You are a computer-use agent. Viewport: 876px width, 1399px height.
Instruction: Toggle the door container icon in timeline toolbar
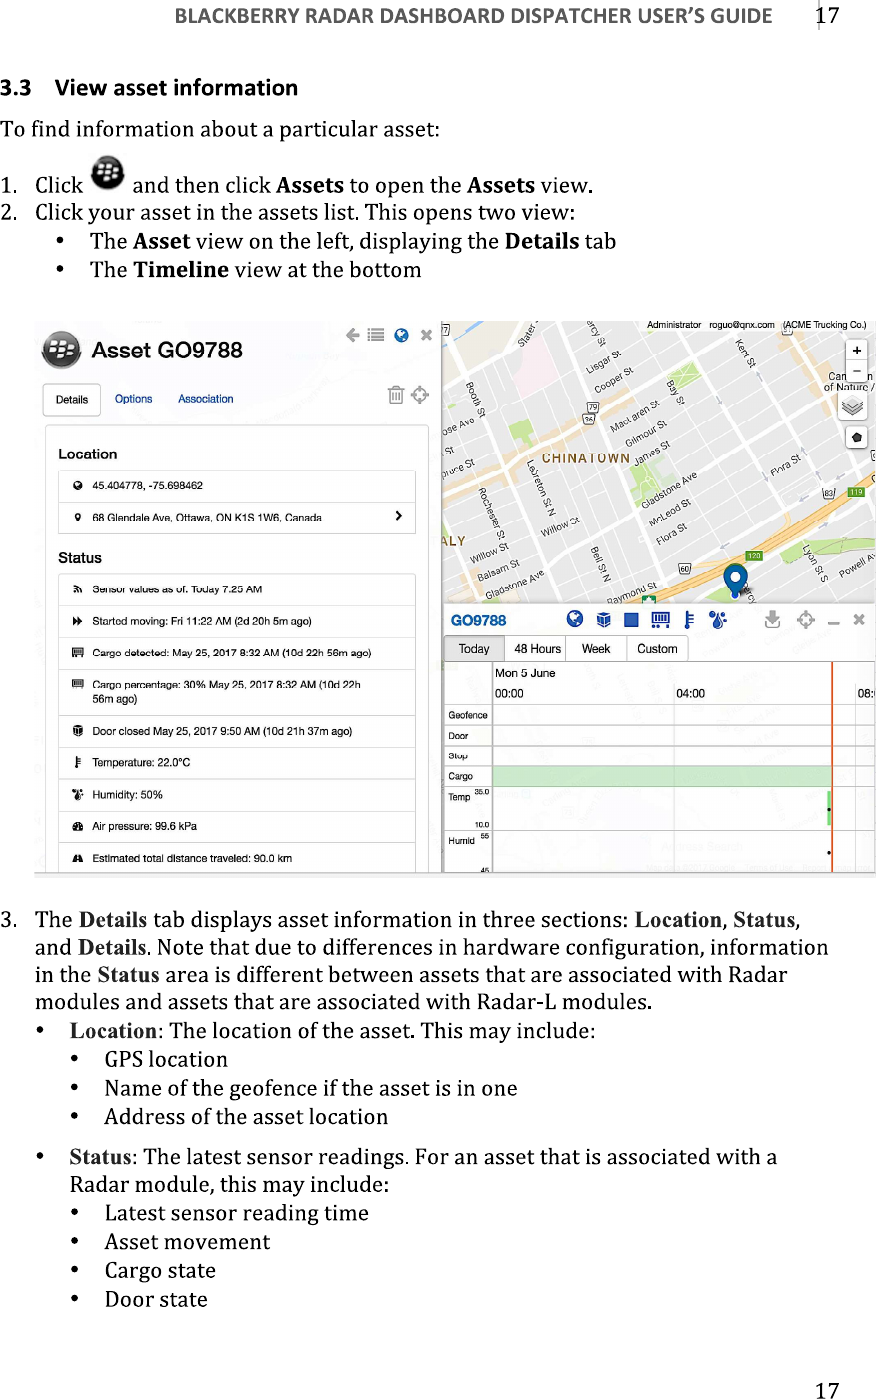pyautogui.click(x=660, y=620)
